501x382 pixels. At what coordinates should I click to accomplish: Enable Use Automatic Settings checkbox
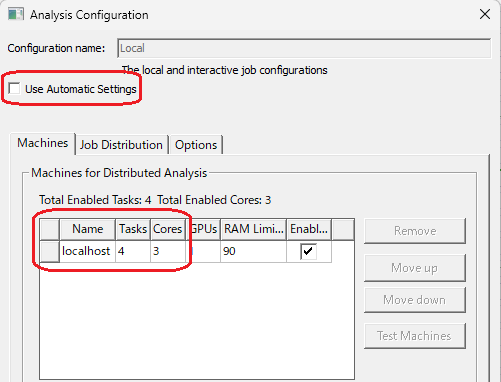(x=14, y=89)
